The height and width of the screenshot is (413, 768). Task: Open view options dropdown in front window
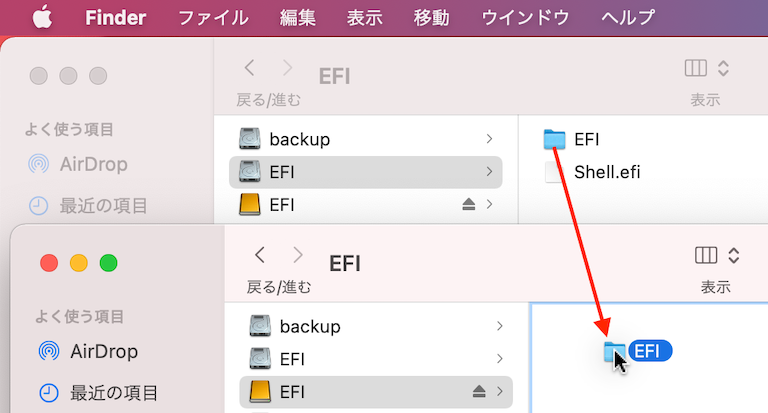[x=733, y=255]
